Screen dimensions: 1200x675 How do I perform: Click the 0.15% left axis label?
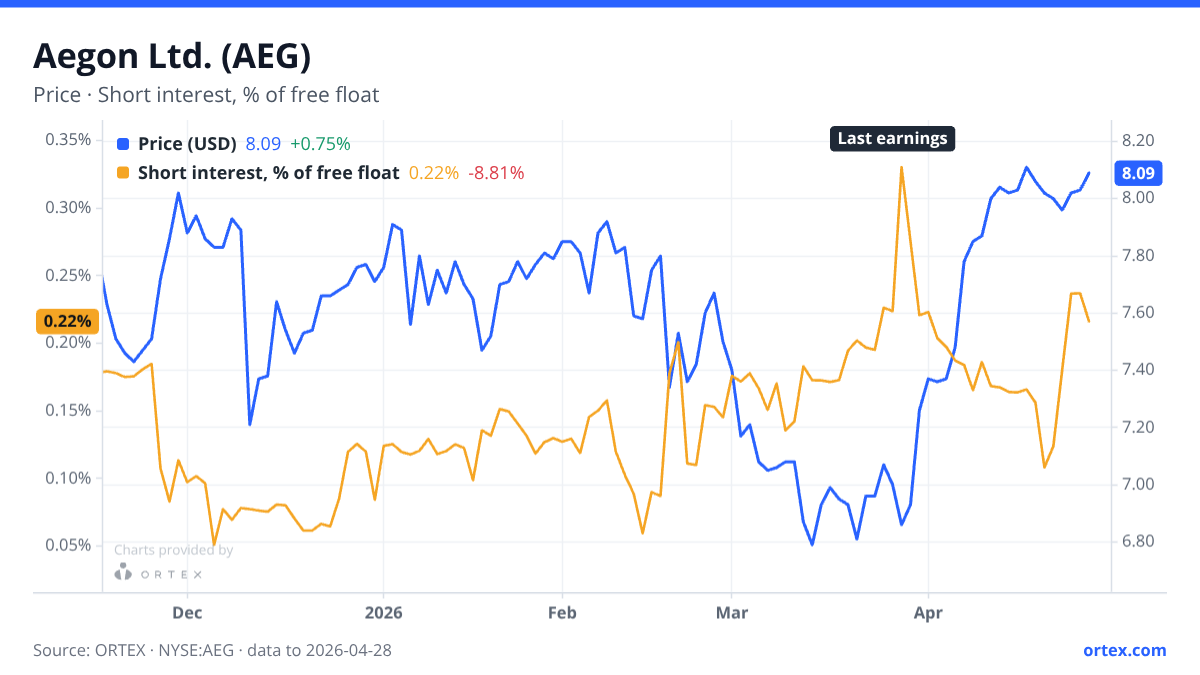[68, 410]
